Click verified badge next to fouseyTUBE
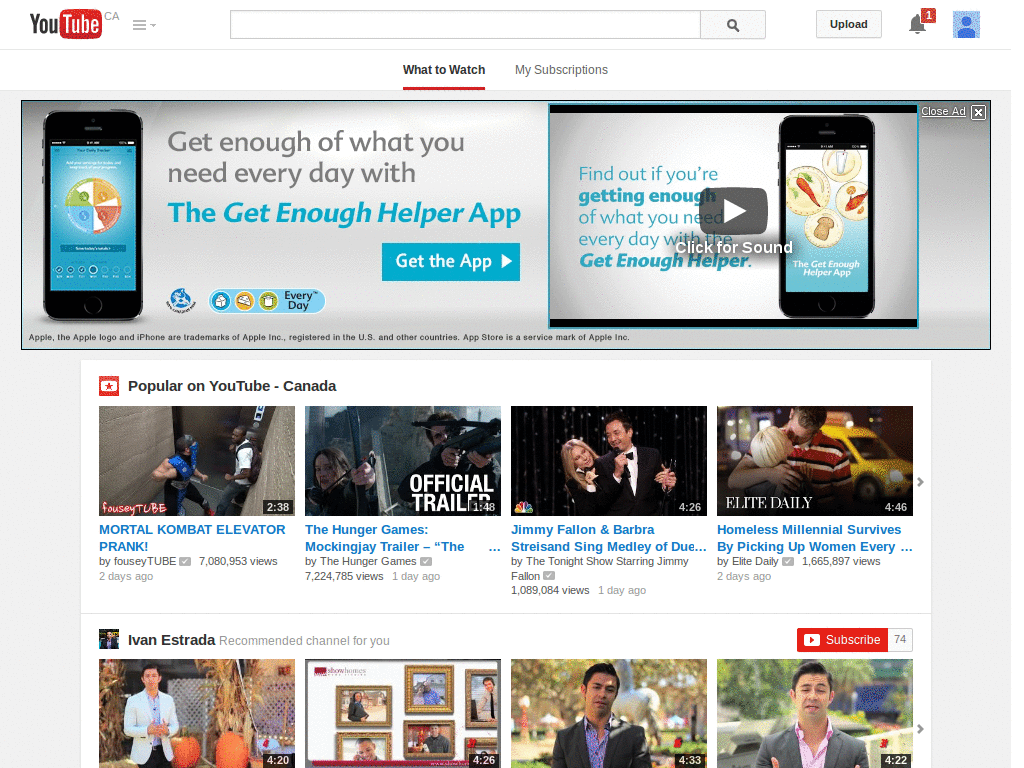This screenshot has height=768, width=1024. [185, 561]
